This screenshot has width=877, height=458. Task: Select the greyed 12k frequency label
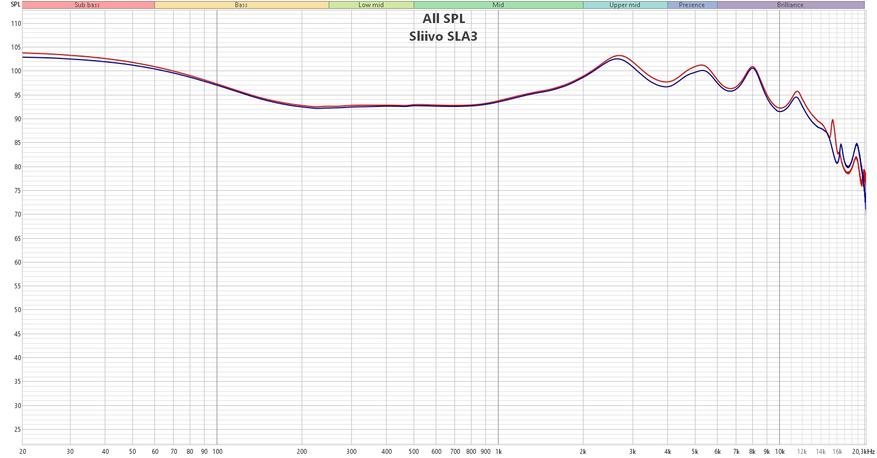(x=802, y=451)
